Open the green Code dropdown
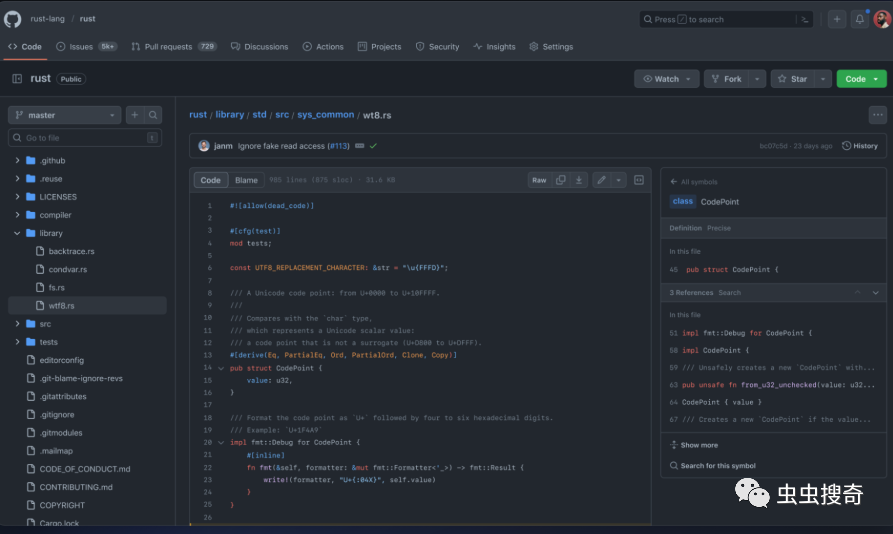The image size is (893, 534). (861, 79)
